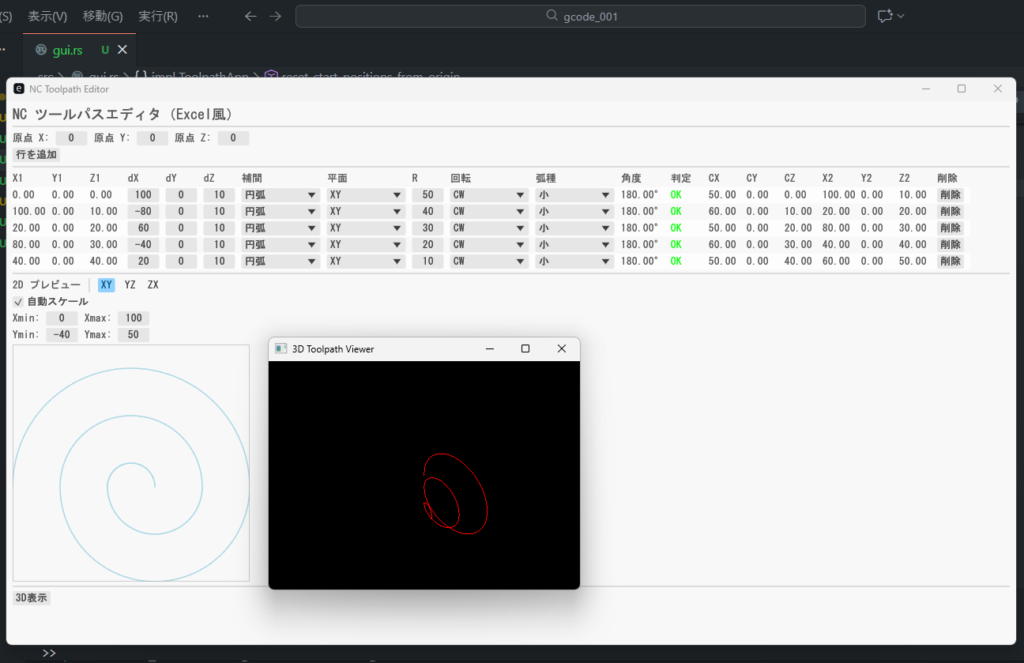Image resolution: width=1024 pixels, height=663 pixels.
Task: Open the three-dots overflow menu
Action: click(204, 16)
